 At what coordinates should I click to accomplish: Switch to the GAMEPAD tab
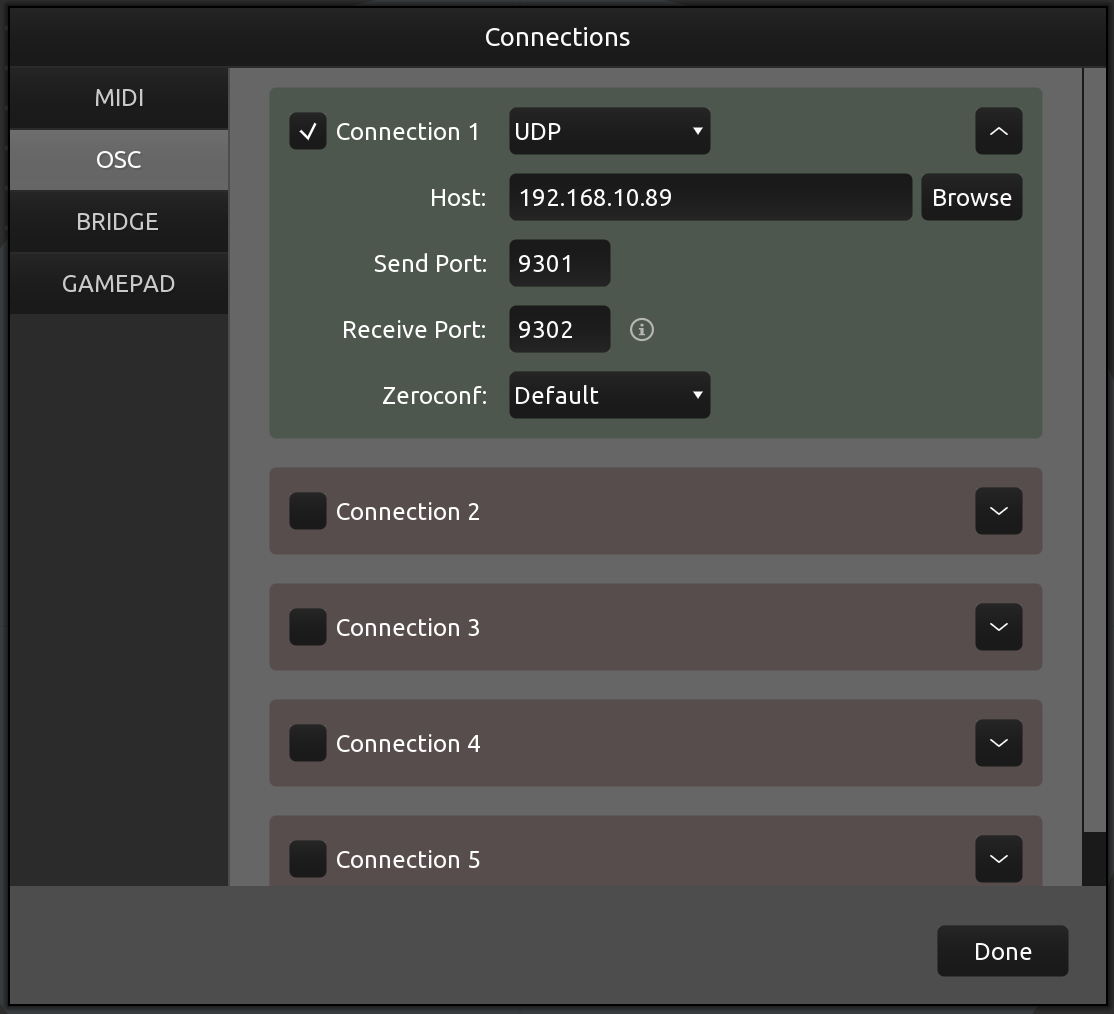pyautogui.click(x=118, y=283)
